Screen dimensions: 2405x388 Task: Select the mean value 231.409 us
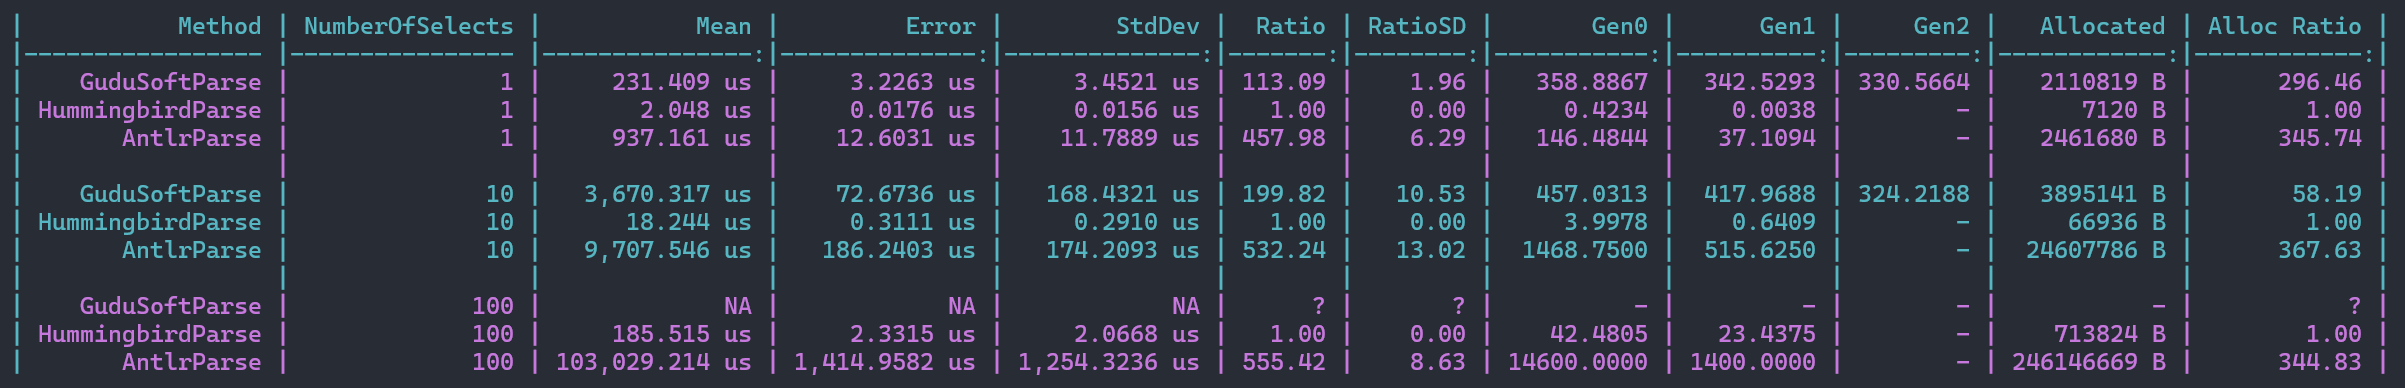[681, 82]
